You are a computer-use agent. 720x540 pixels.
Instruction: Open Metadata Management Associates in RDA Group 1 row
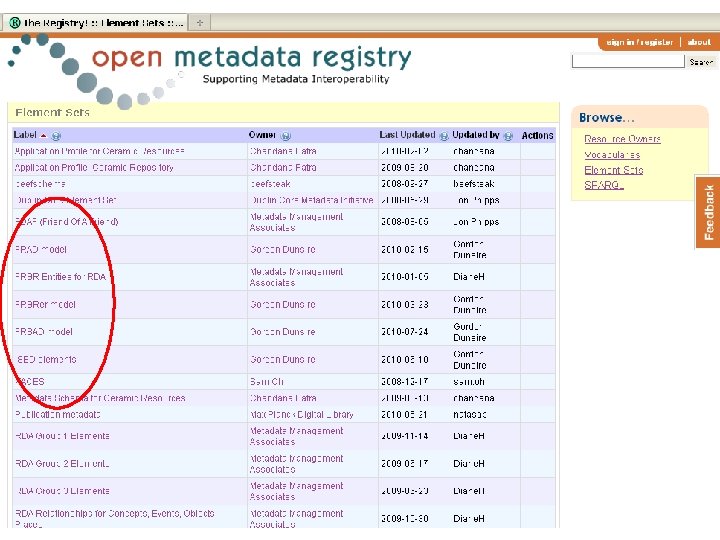pos(296,436)
